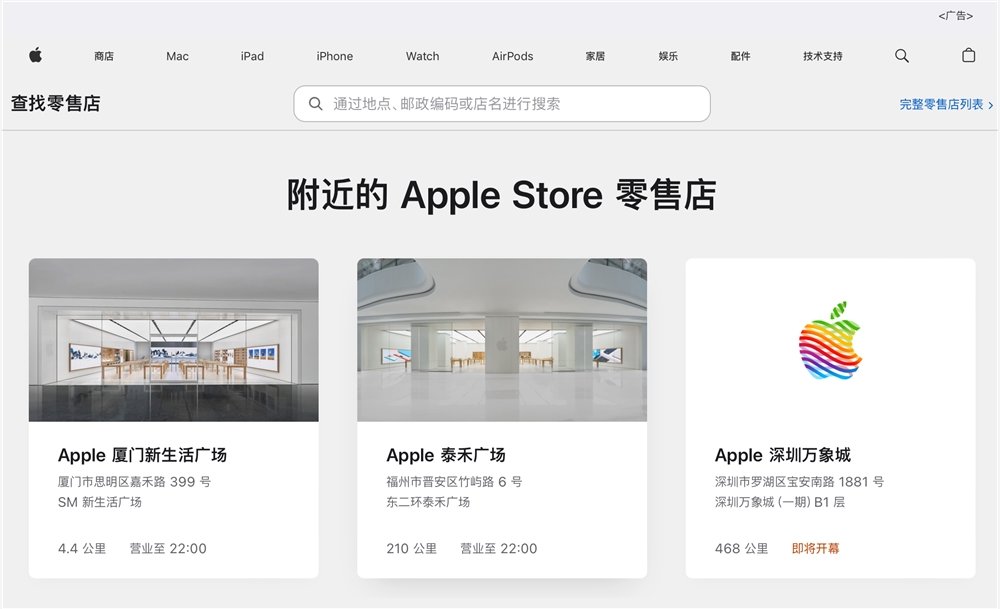
Task: Click the Apple 泰禾广场 store title
Action: (446, 455)
